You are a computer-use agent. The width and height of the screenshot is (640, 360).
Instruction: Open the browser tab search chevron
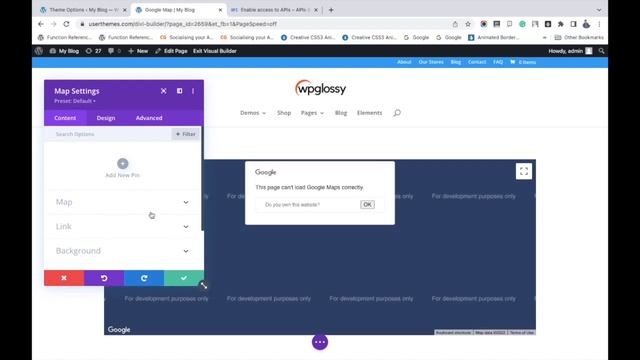(599, 10)
